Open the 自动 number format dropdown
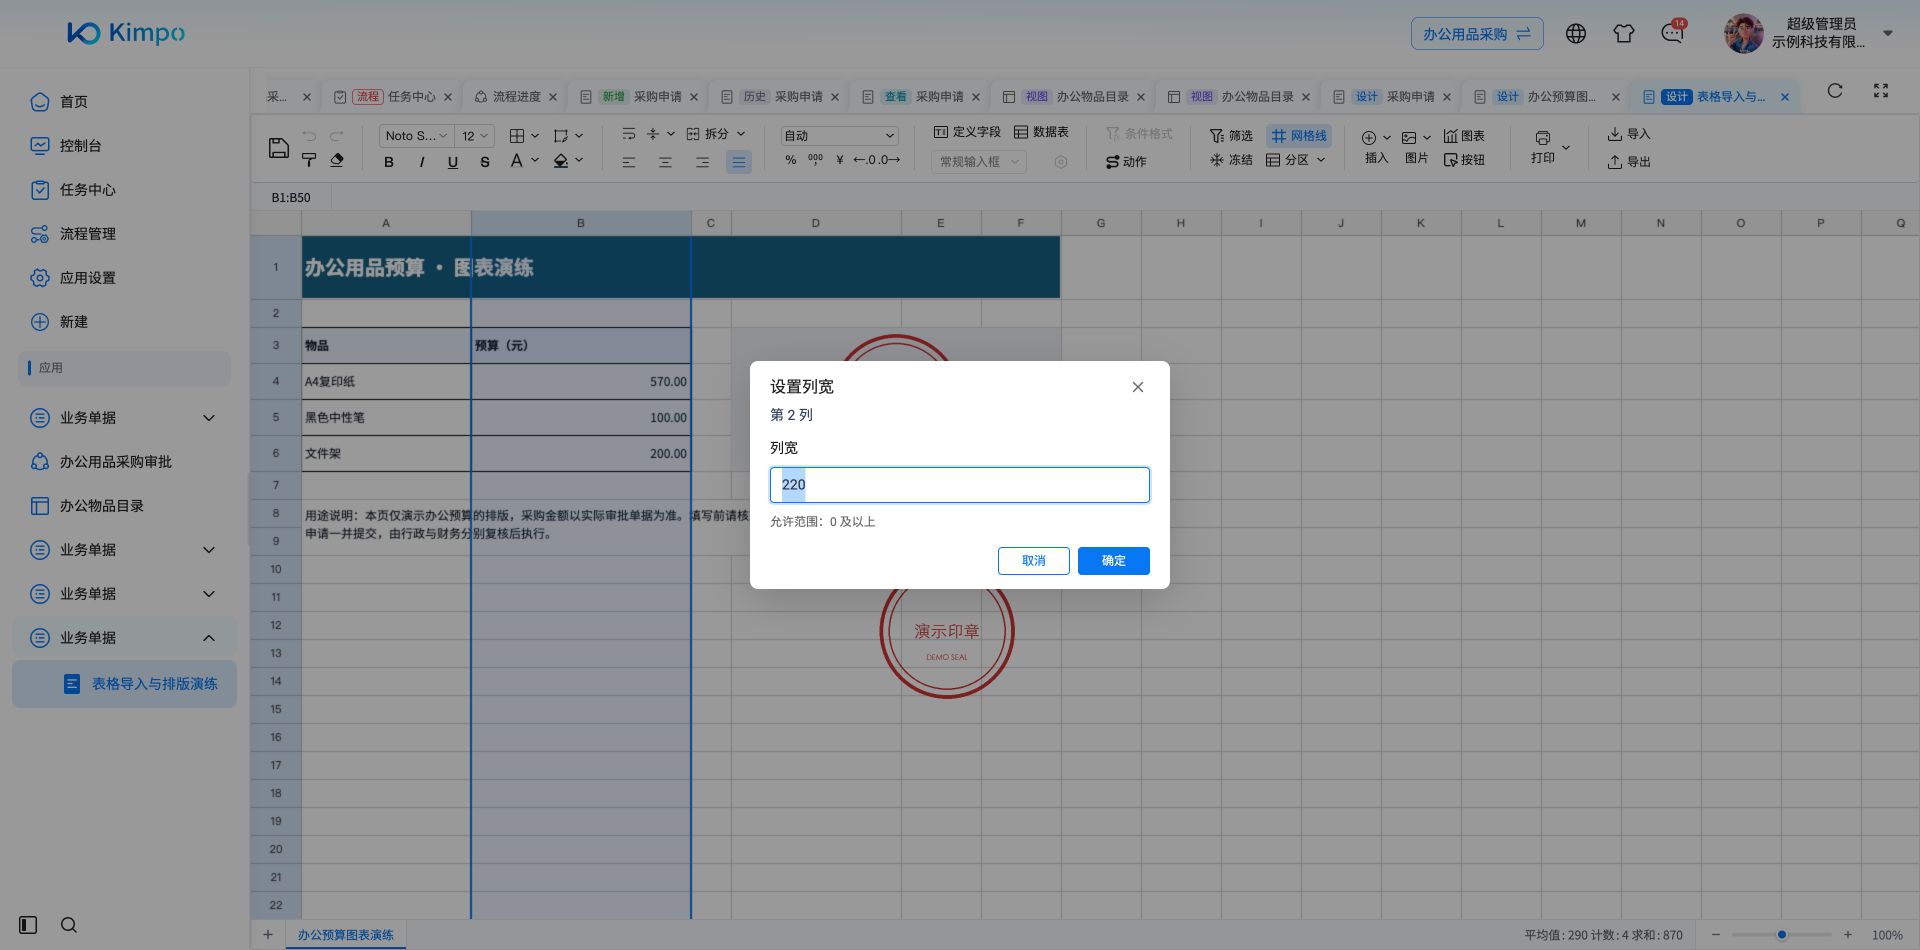1920x950 pixels. (x=839, y=136)
